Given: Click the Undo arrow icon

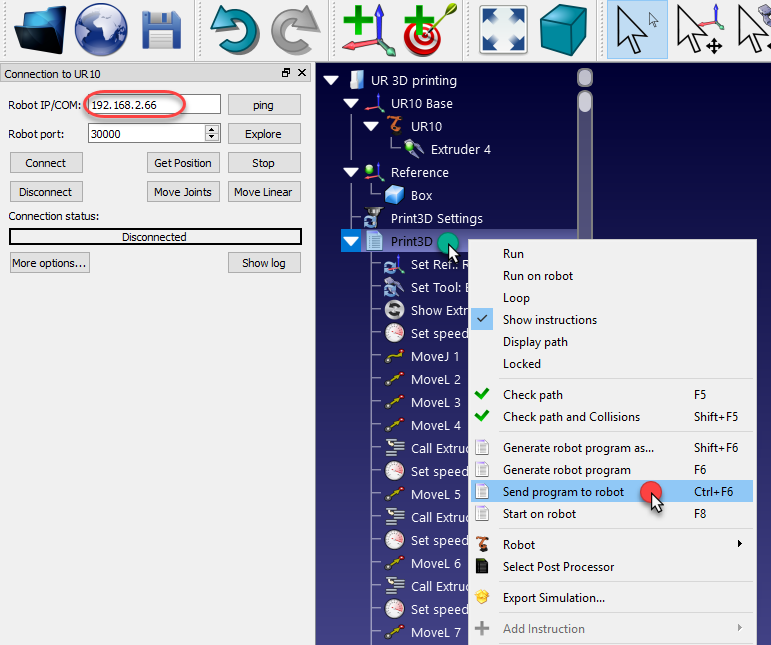Looking at the screenshot, I should [235, 29].
